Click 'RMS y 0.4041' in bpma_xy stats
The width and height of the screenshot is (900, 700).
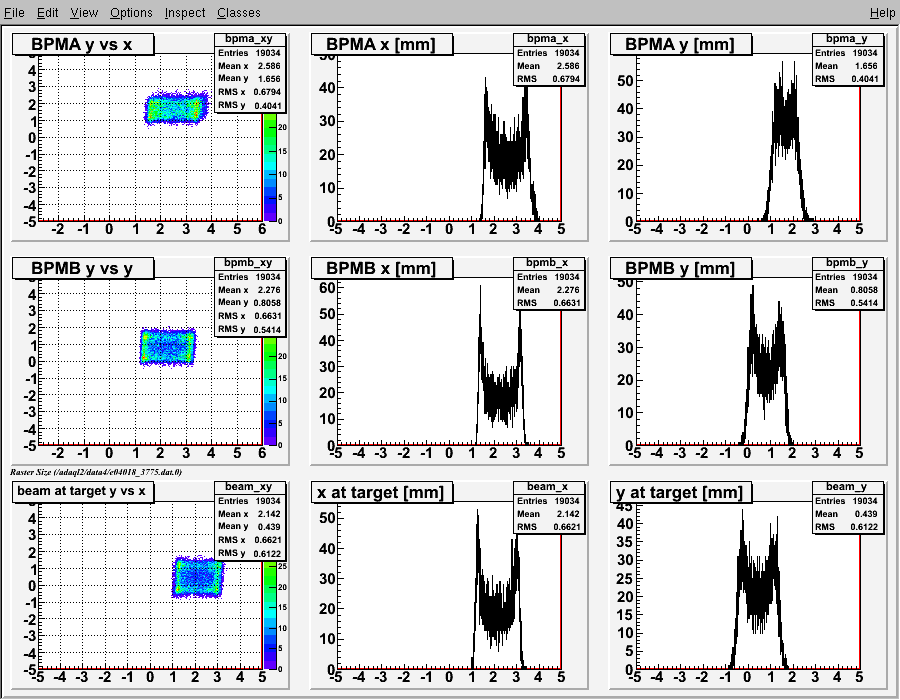point(249,106)
